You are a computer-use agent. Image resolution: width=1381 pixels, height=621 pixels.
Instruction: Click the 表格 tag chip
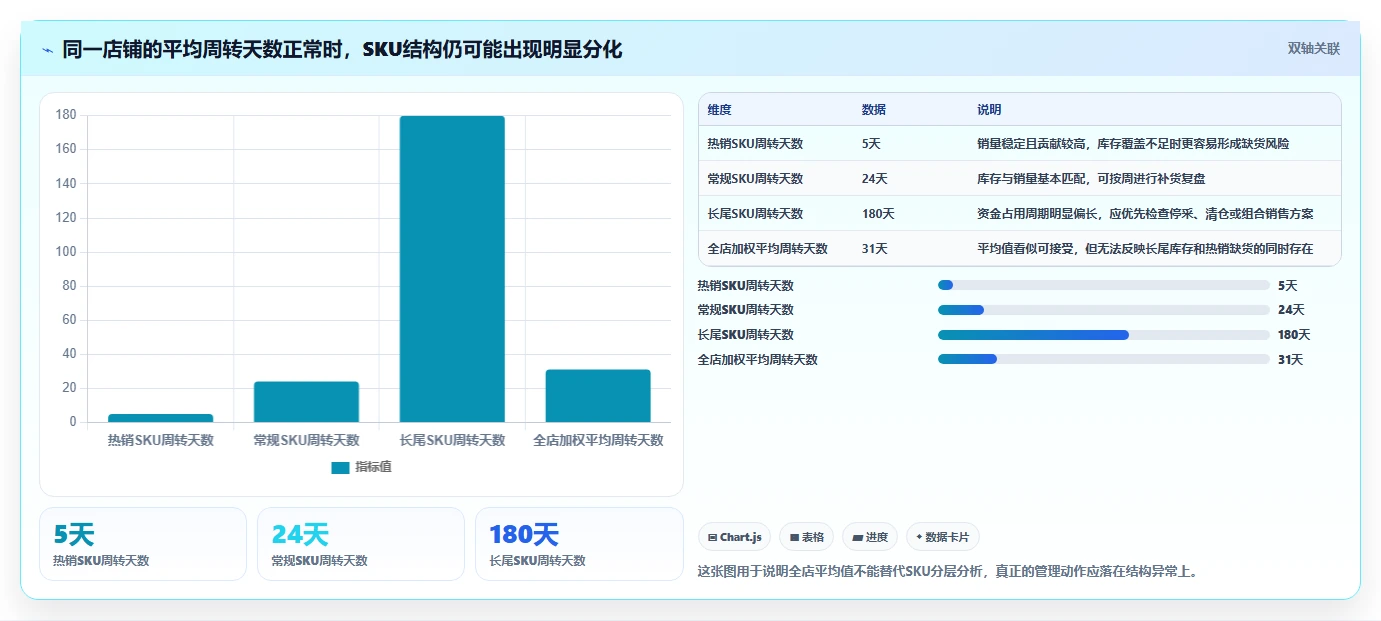click(x=806, y=537)
